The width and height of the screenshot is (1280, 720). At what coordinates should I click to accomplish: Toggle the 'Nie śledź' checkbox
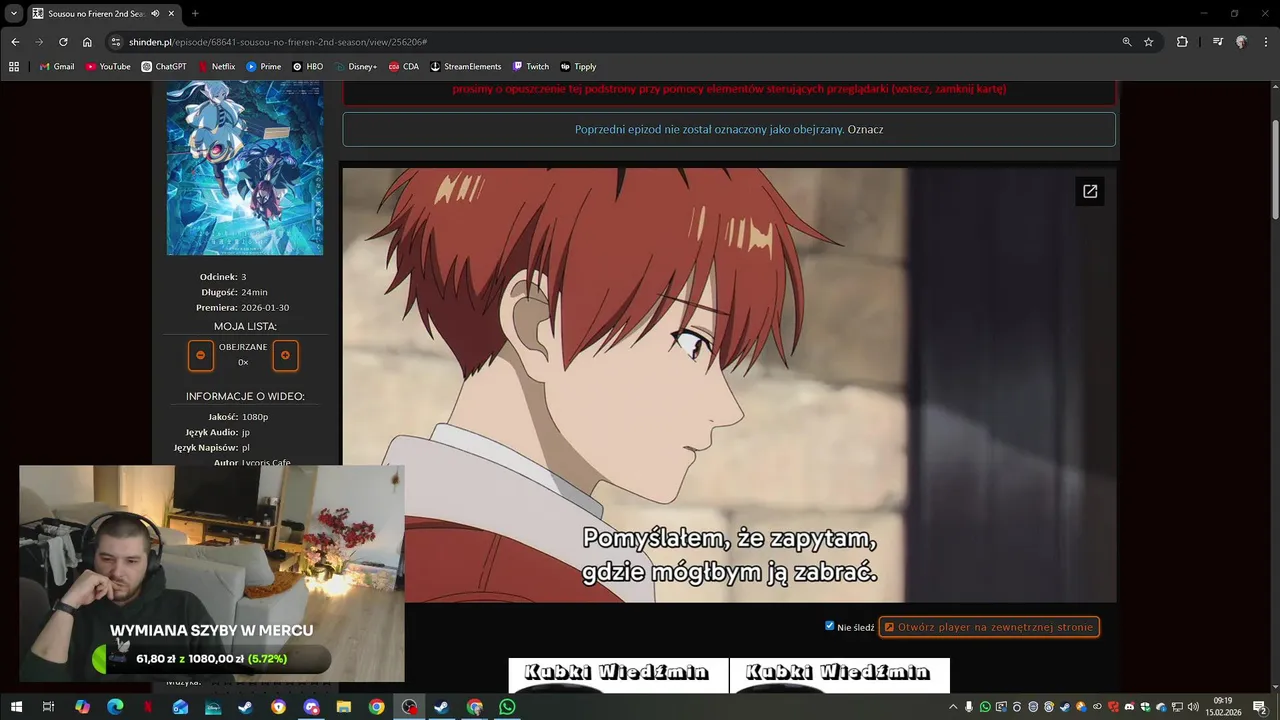[x=829, y=626]
